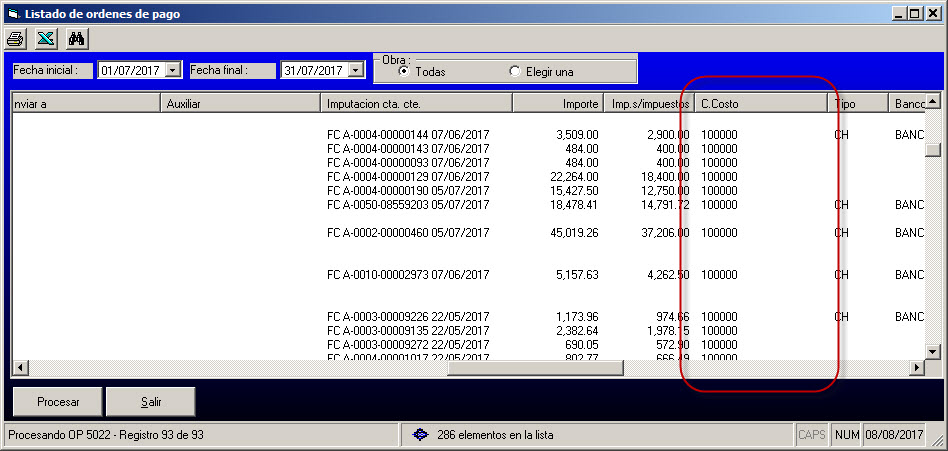
Task: Click the Auxiliar column header
Action: click(240, 103)
